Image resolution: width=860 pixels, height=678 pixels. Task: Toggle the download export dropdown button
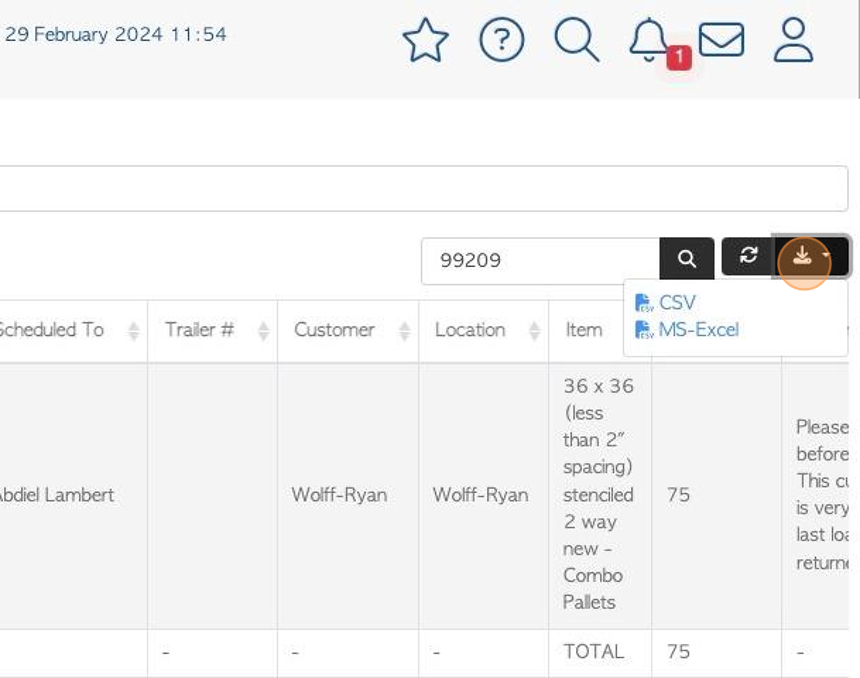click(811, 256)
